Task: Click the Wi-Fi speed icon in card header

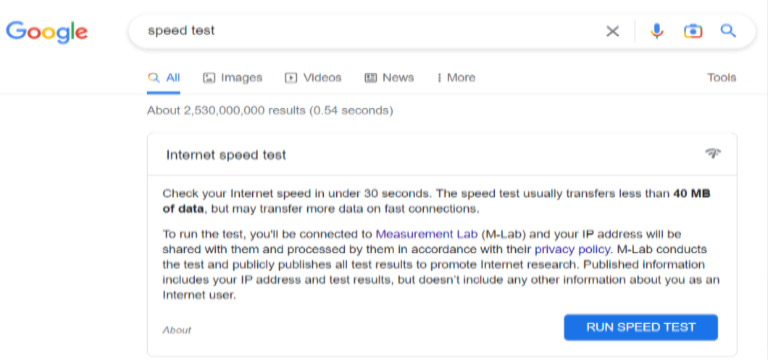Action: 713,154
